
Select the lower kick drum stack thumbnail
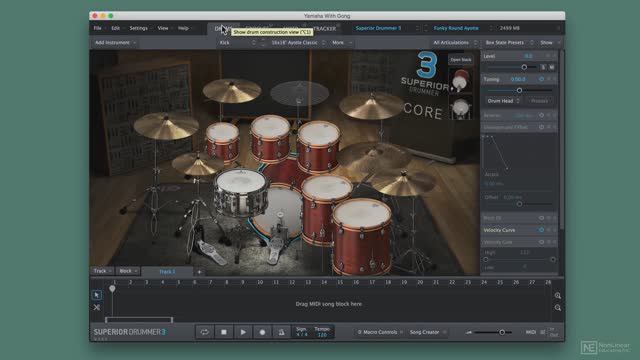click(461, 108)
